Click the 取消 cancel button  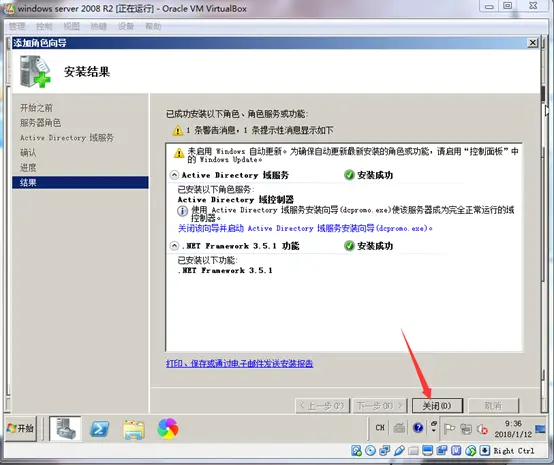493,406
